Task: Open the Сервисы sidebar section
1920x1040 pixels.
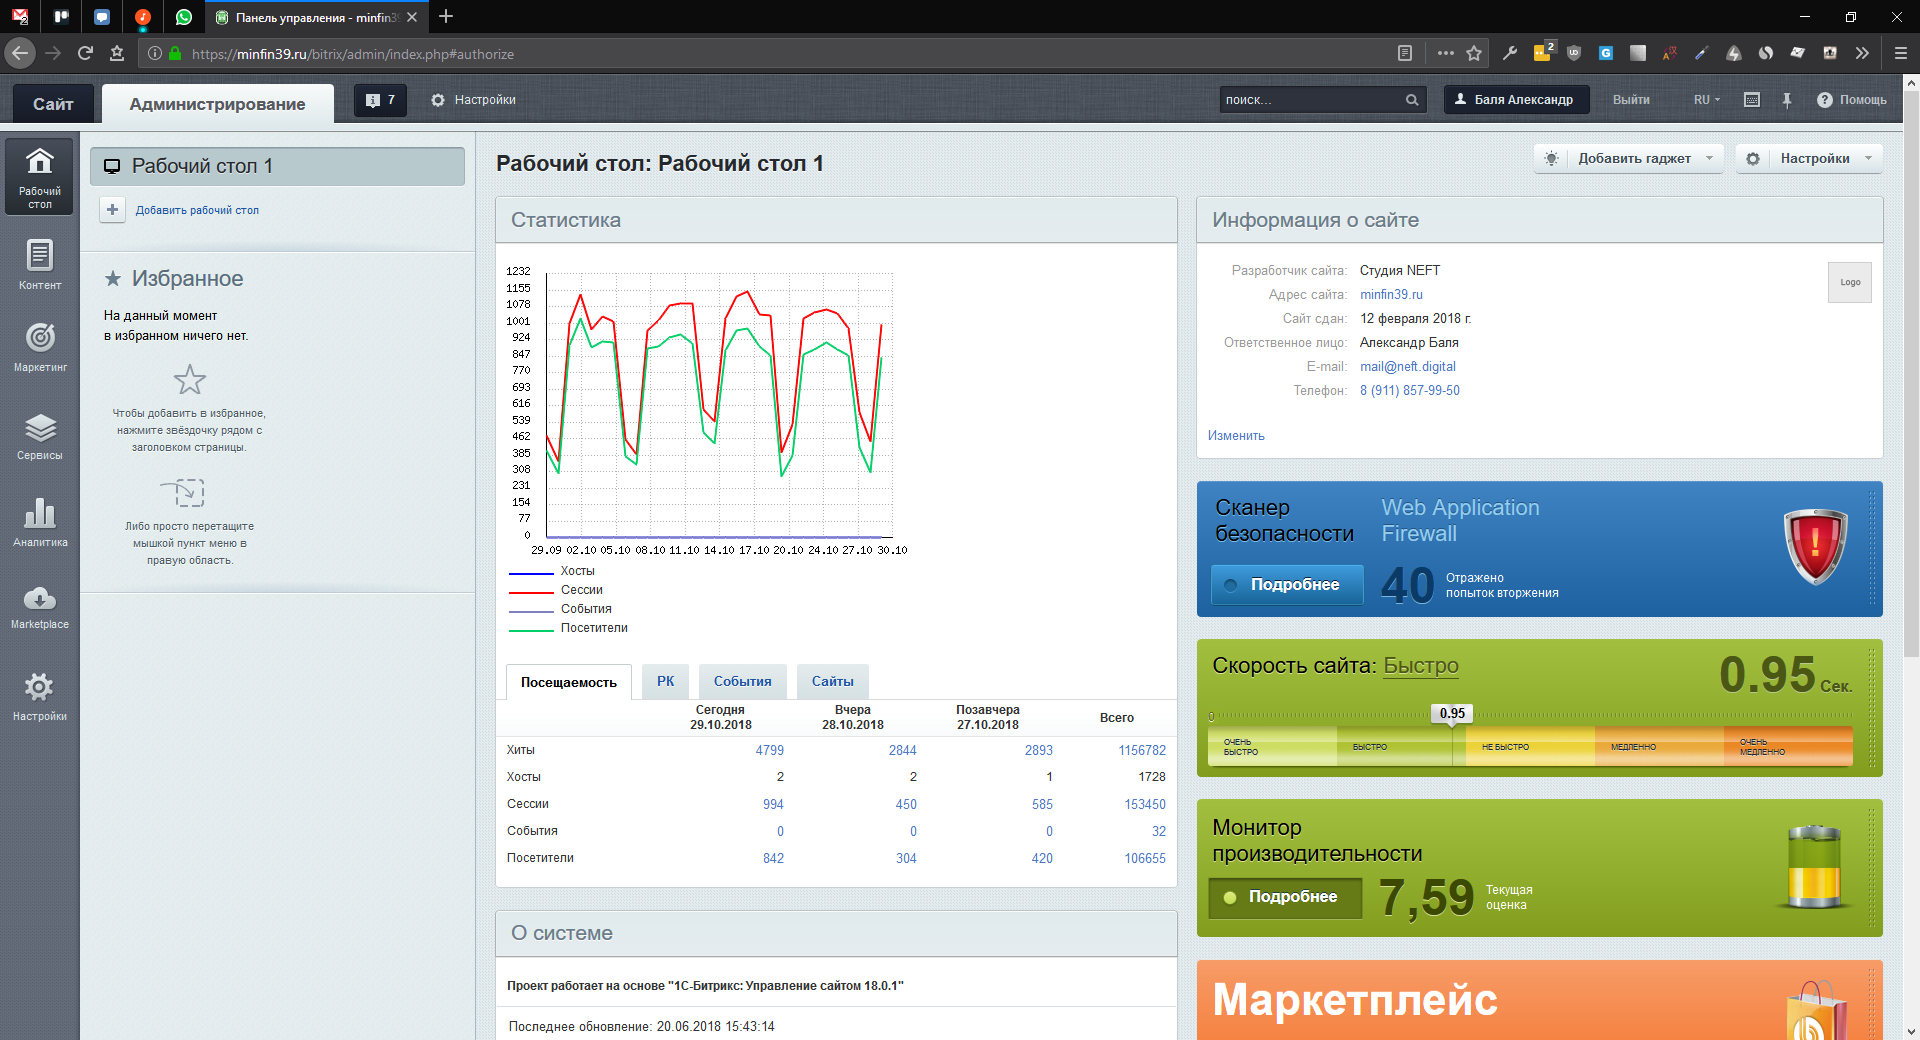Action: coord(40,436)
